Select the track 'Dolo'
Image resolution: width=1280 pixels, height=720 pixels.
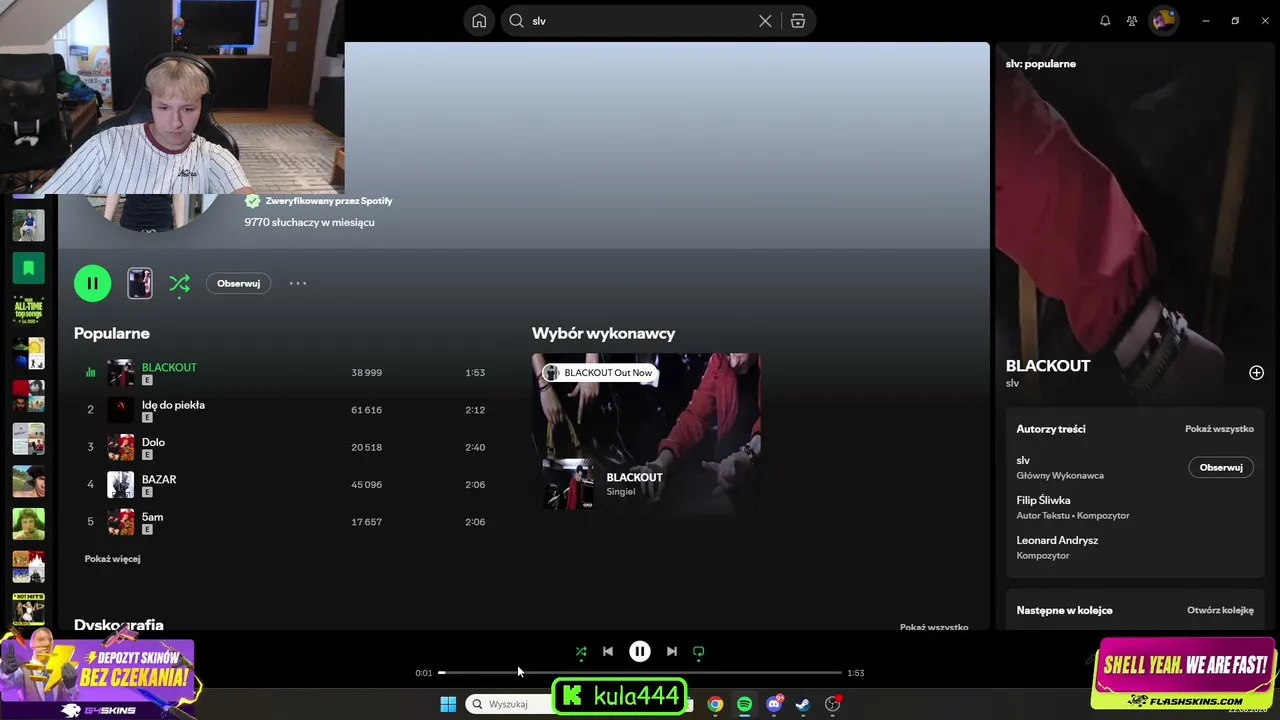click(153, 442)
